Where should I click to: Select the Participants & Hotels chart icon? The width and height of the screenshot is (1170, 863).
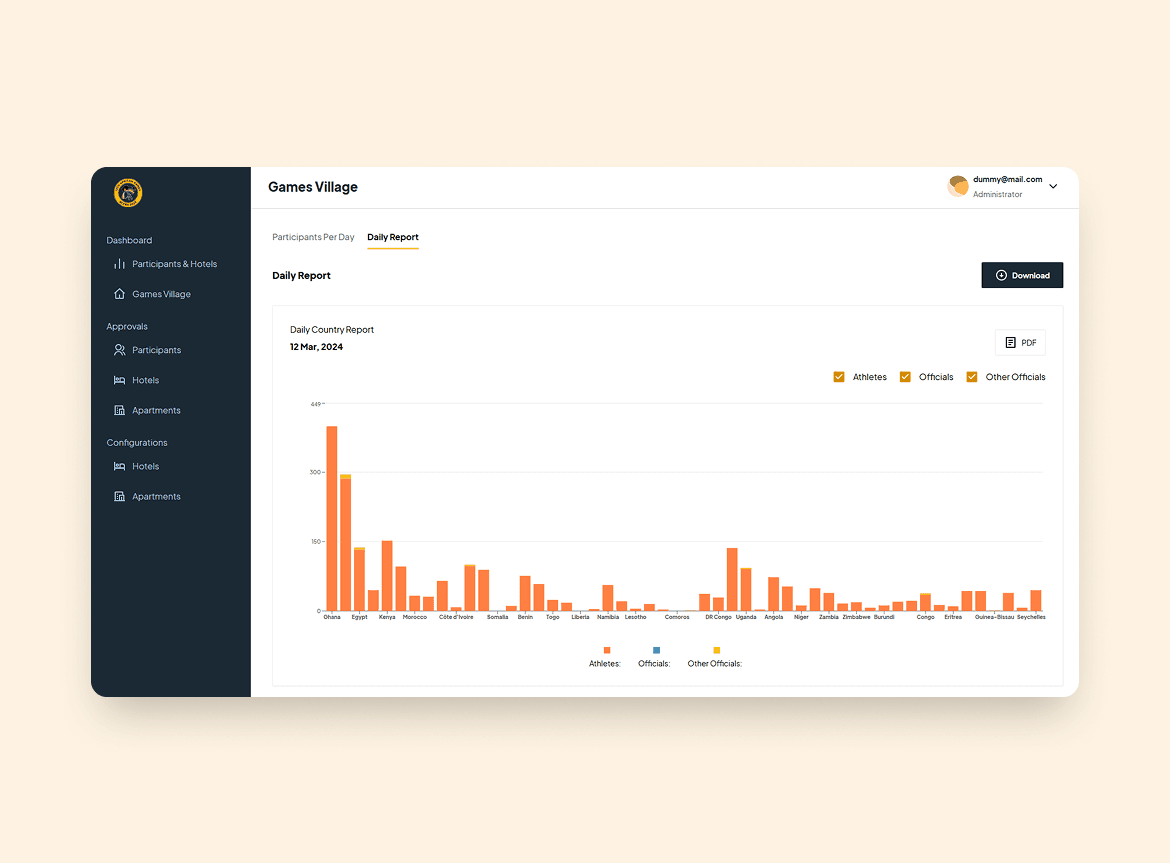click(x=119, y=263)
